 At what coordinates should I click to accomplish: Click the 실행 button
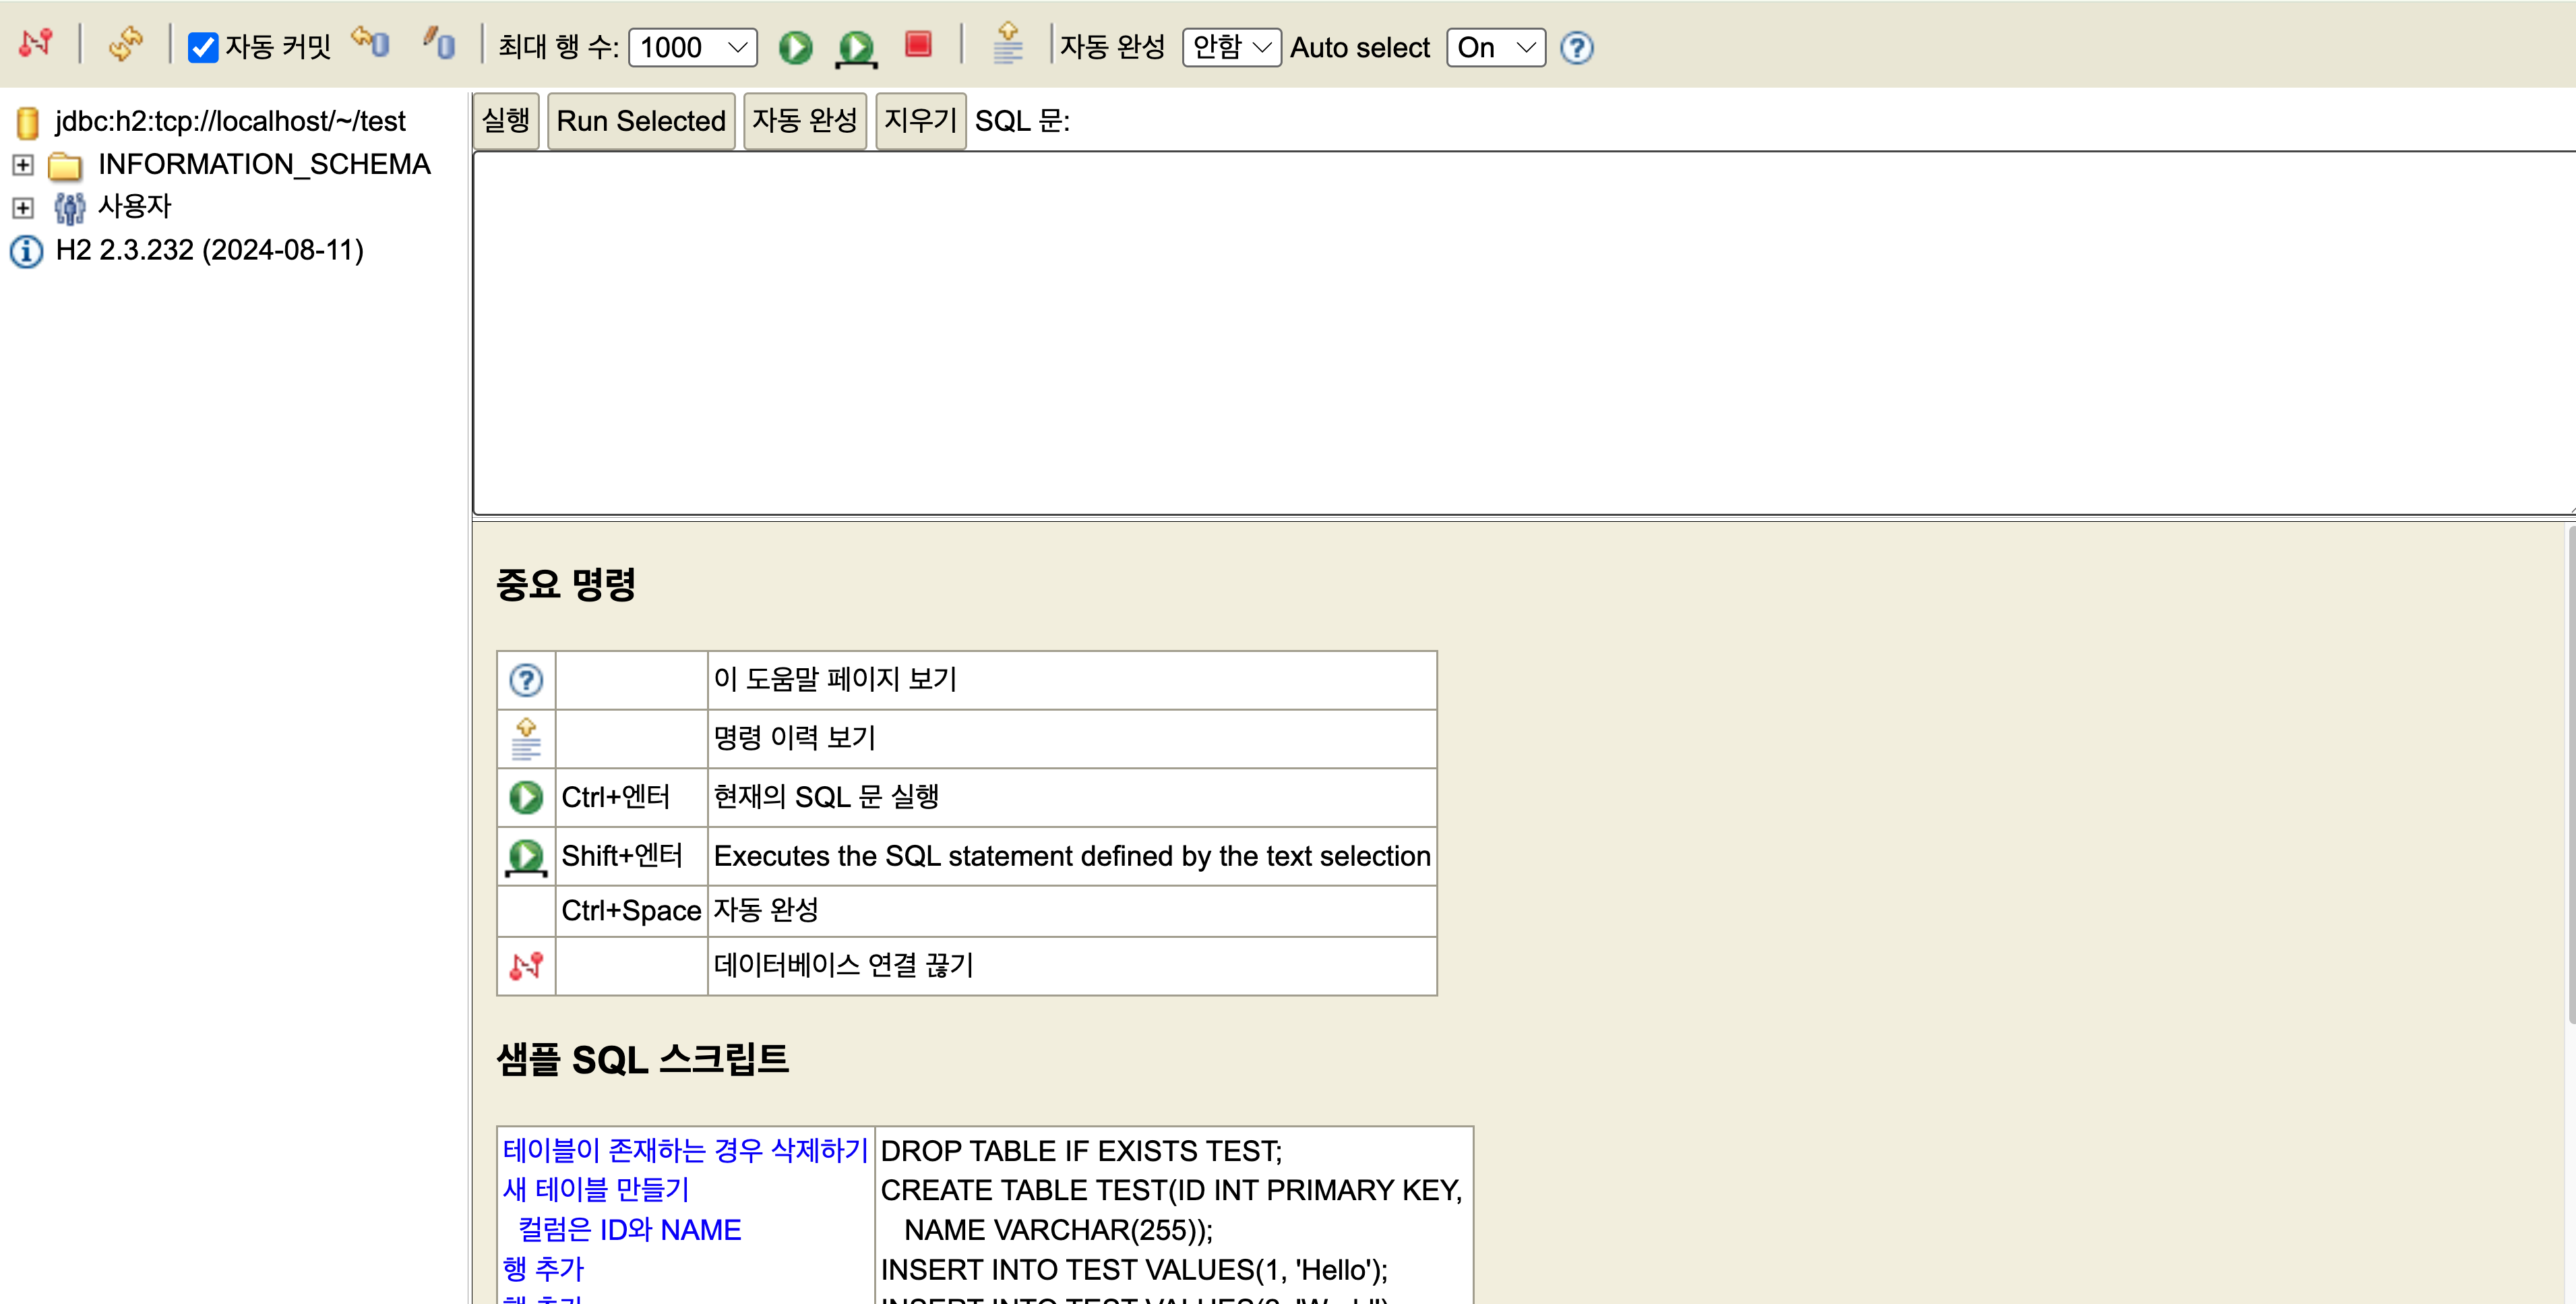point(505,121)
